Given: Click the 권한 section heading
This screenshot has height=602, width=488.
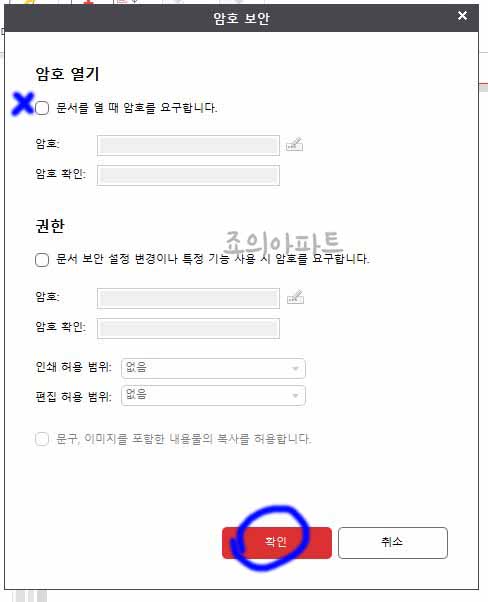Looking at the screenshot, I should point(50,226).
